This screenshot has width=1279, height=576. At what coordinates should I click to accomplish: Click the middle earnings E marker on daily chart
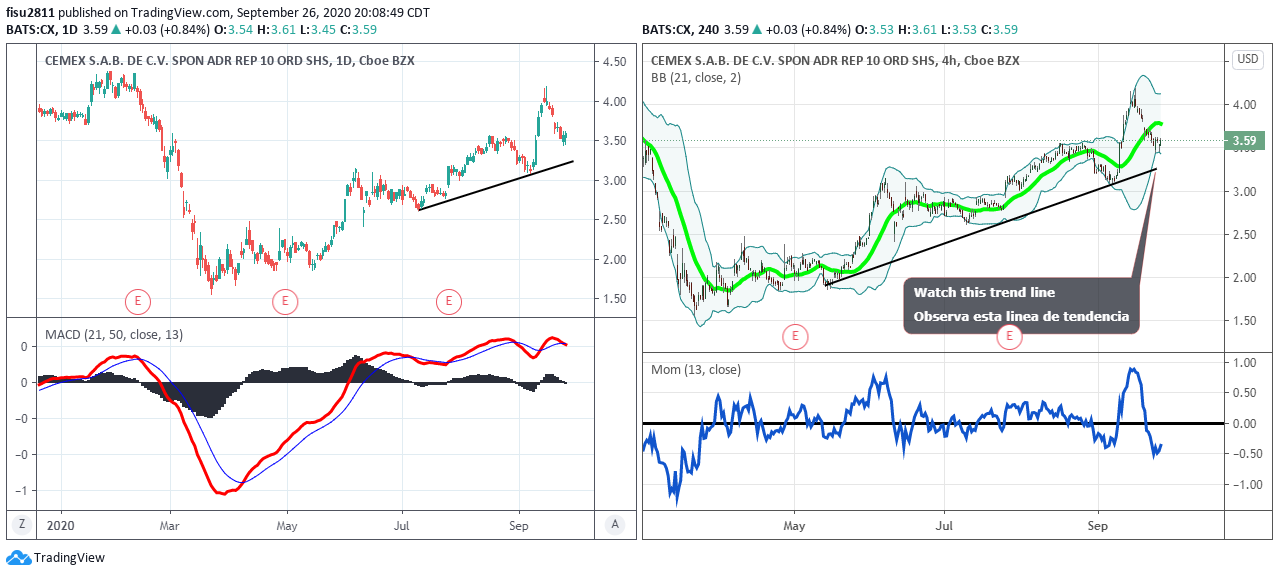pos(285,300)
